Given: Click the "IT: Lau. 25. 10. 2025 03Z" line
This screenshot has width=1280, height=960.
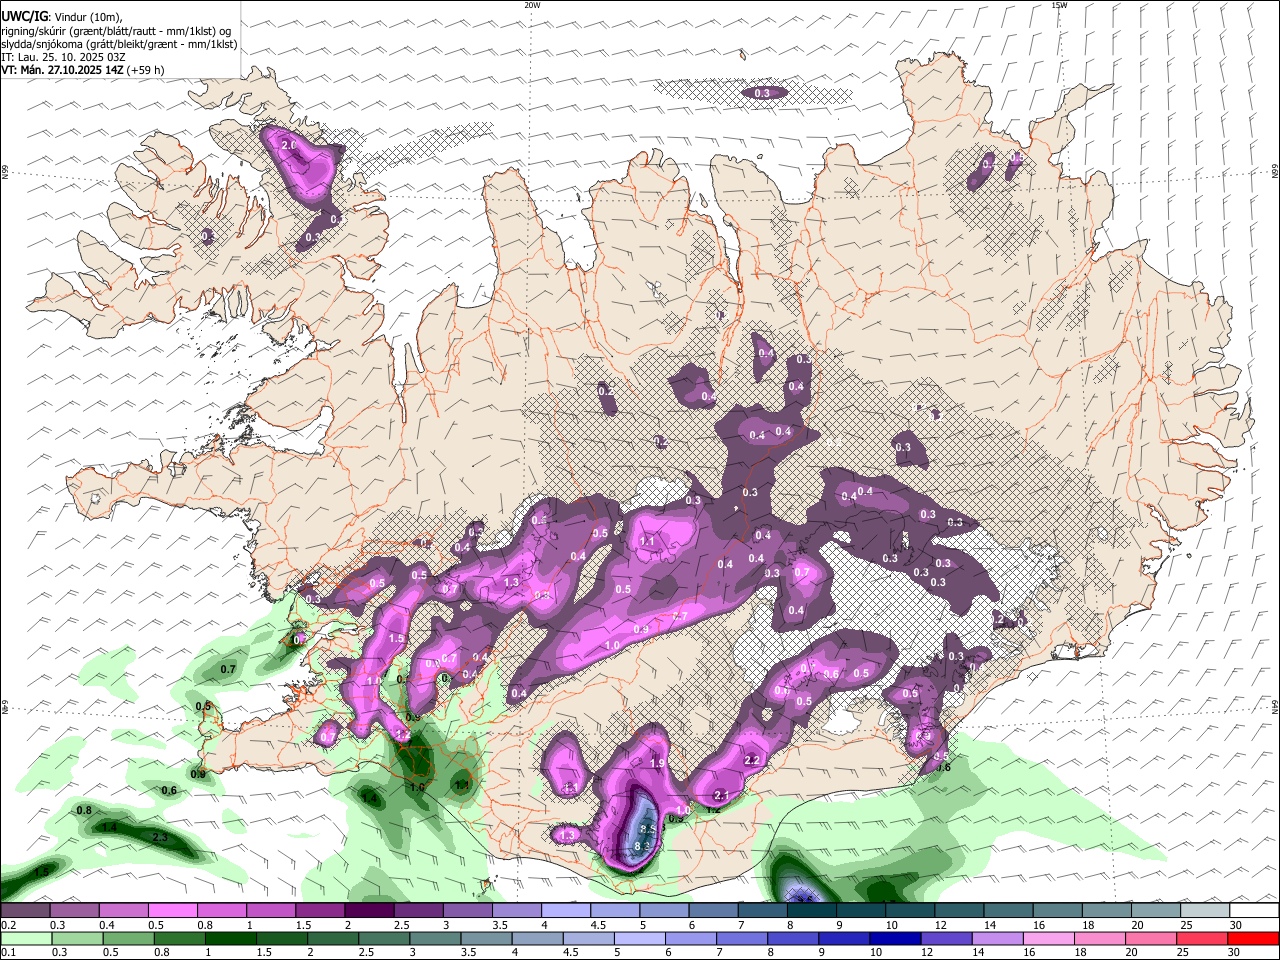Looking at the screenshot, I should coord(63,57).
